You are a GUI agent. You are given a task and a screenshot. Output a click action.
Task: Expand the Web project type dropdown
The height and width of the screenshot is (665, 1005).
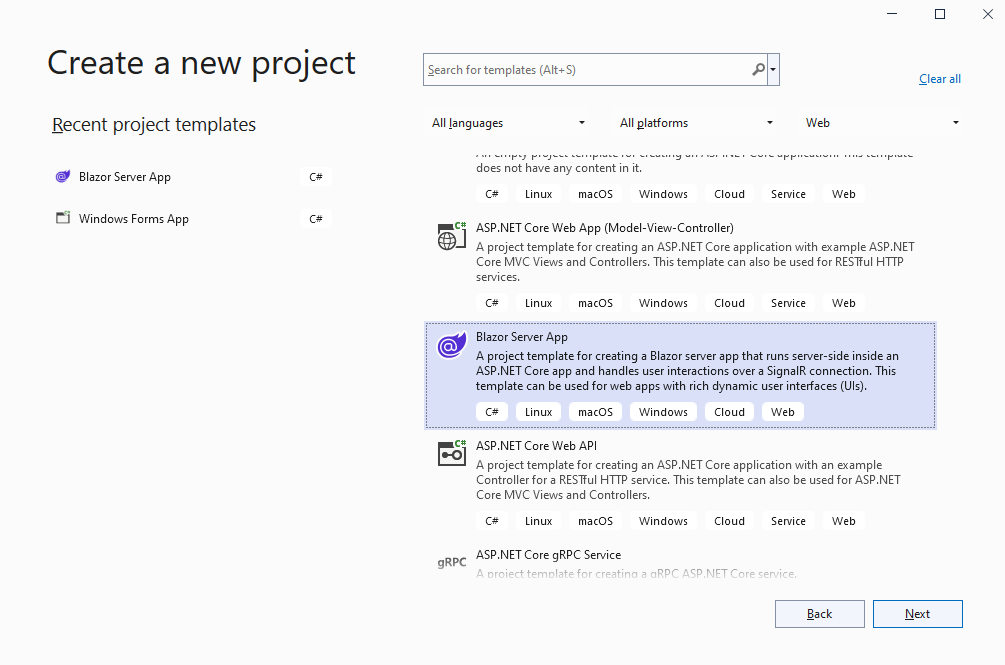(x=882, y=123)
